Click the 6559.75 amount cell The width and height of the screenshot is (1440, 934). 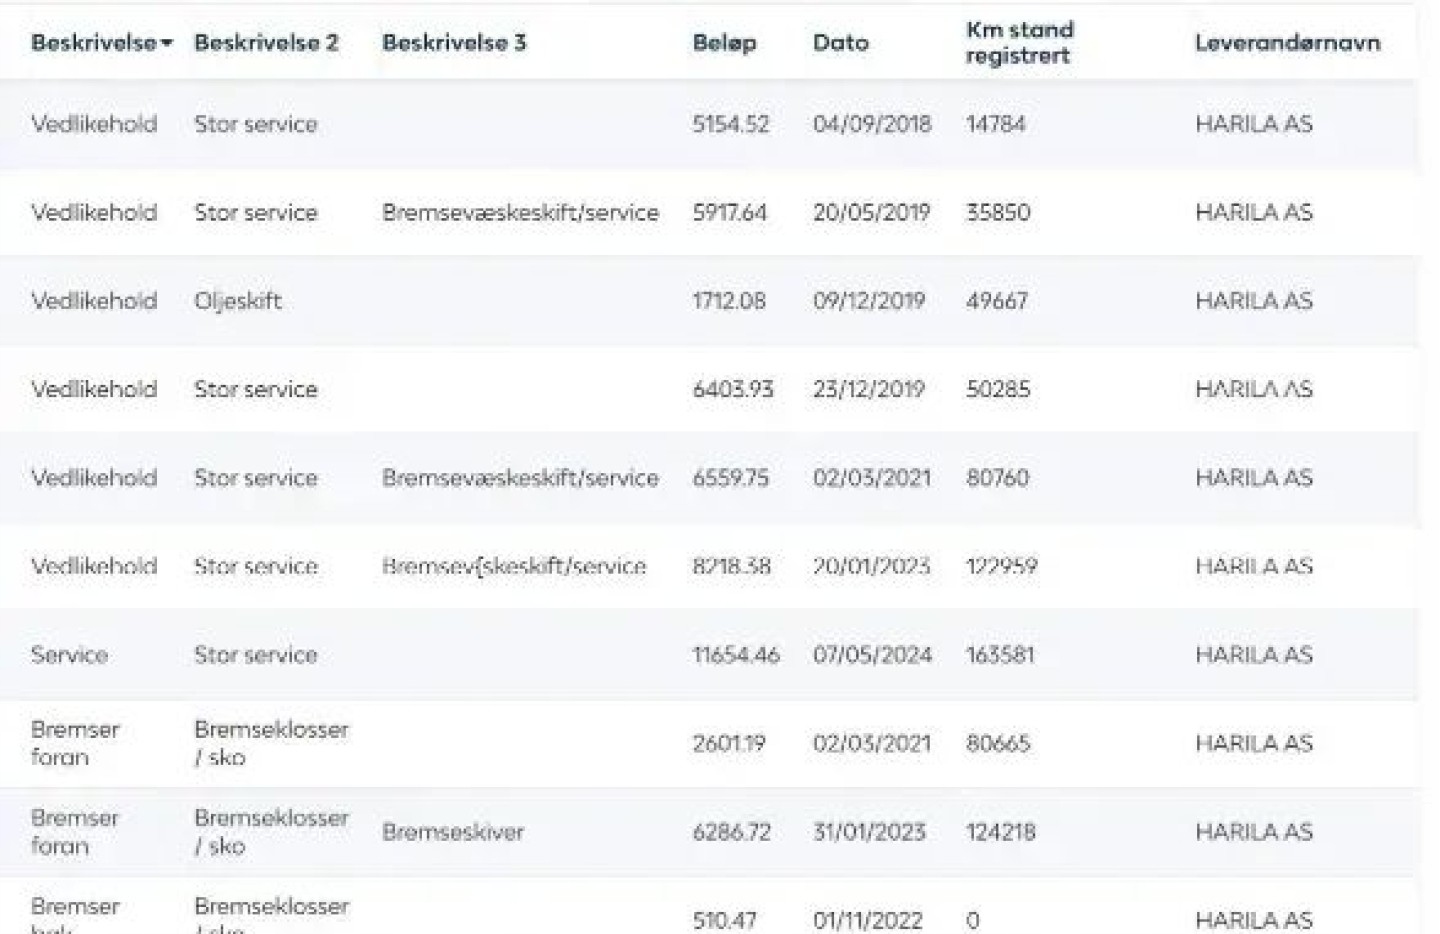731,478
